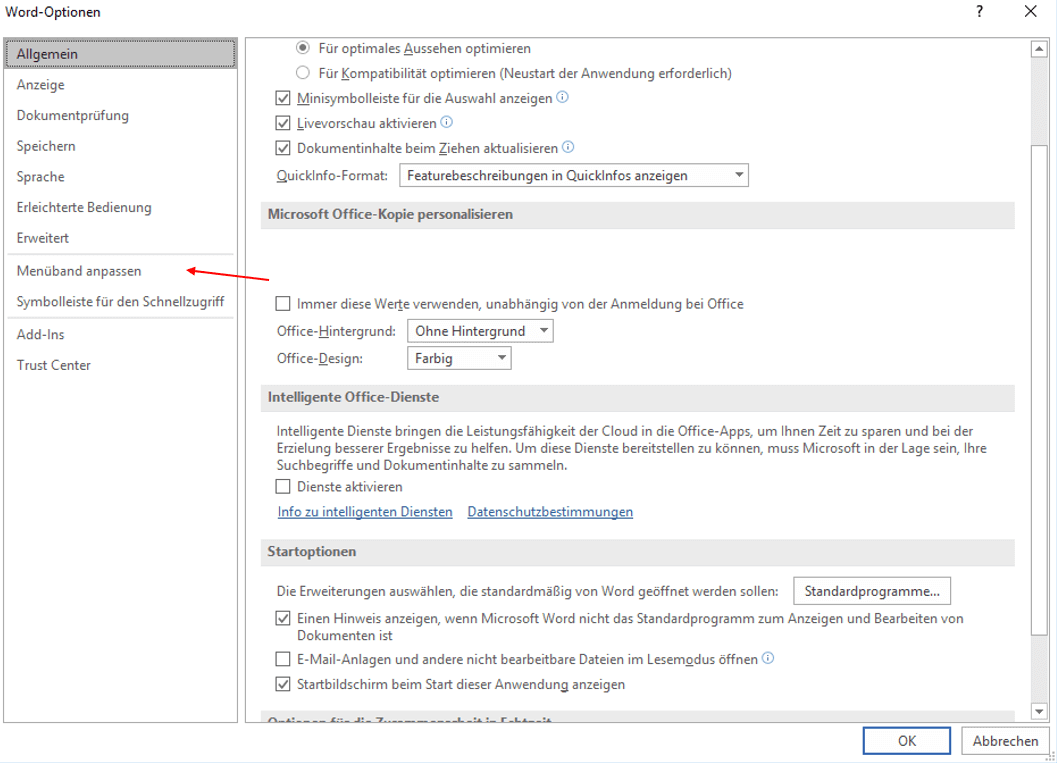Viewport: 1057px width, 763px height.
Task: Click info icon beside Minisymbolleiste option
Action: pyautogui.click(x=562, y=98)
